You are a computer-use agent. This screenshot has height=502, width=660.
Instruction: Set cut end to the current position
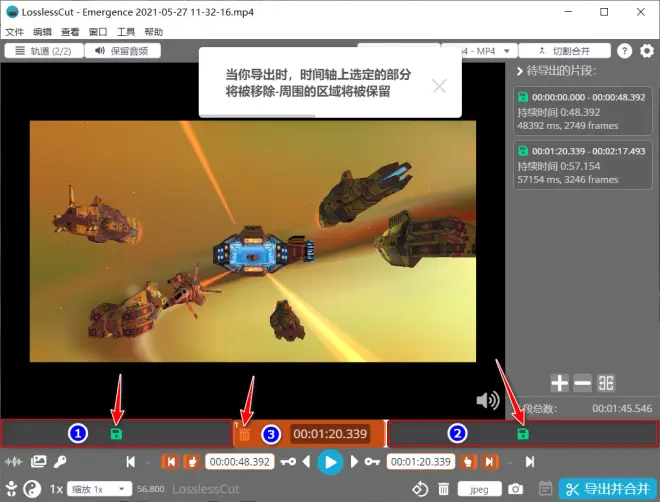(468, 462)
